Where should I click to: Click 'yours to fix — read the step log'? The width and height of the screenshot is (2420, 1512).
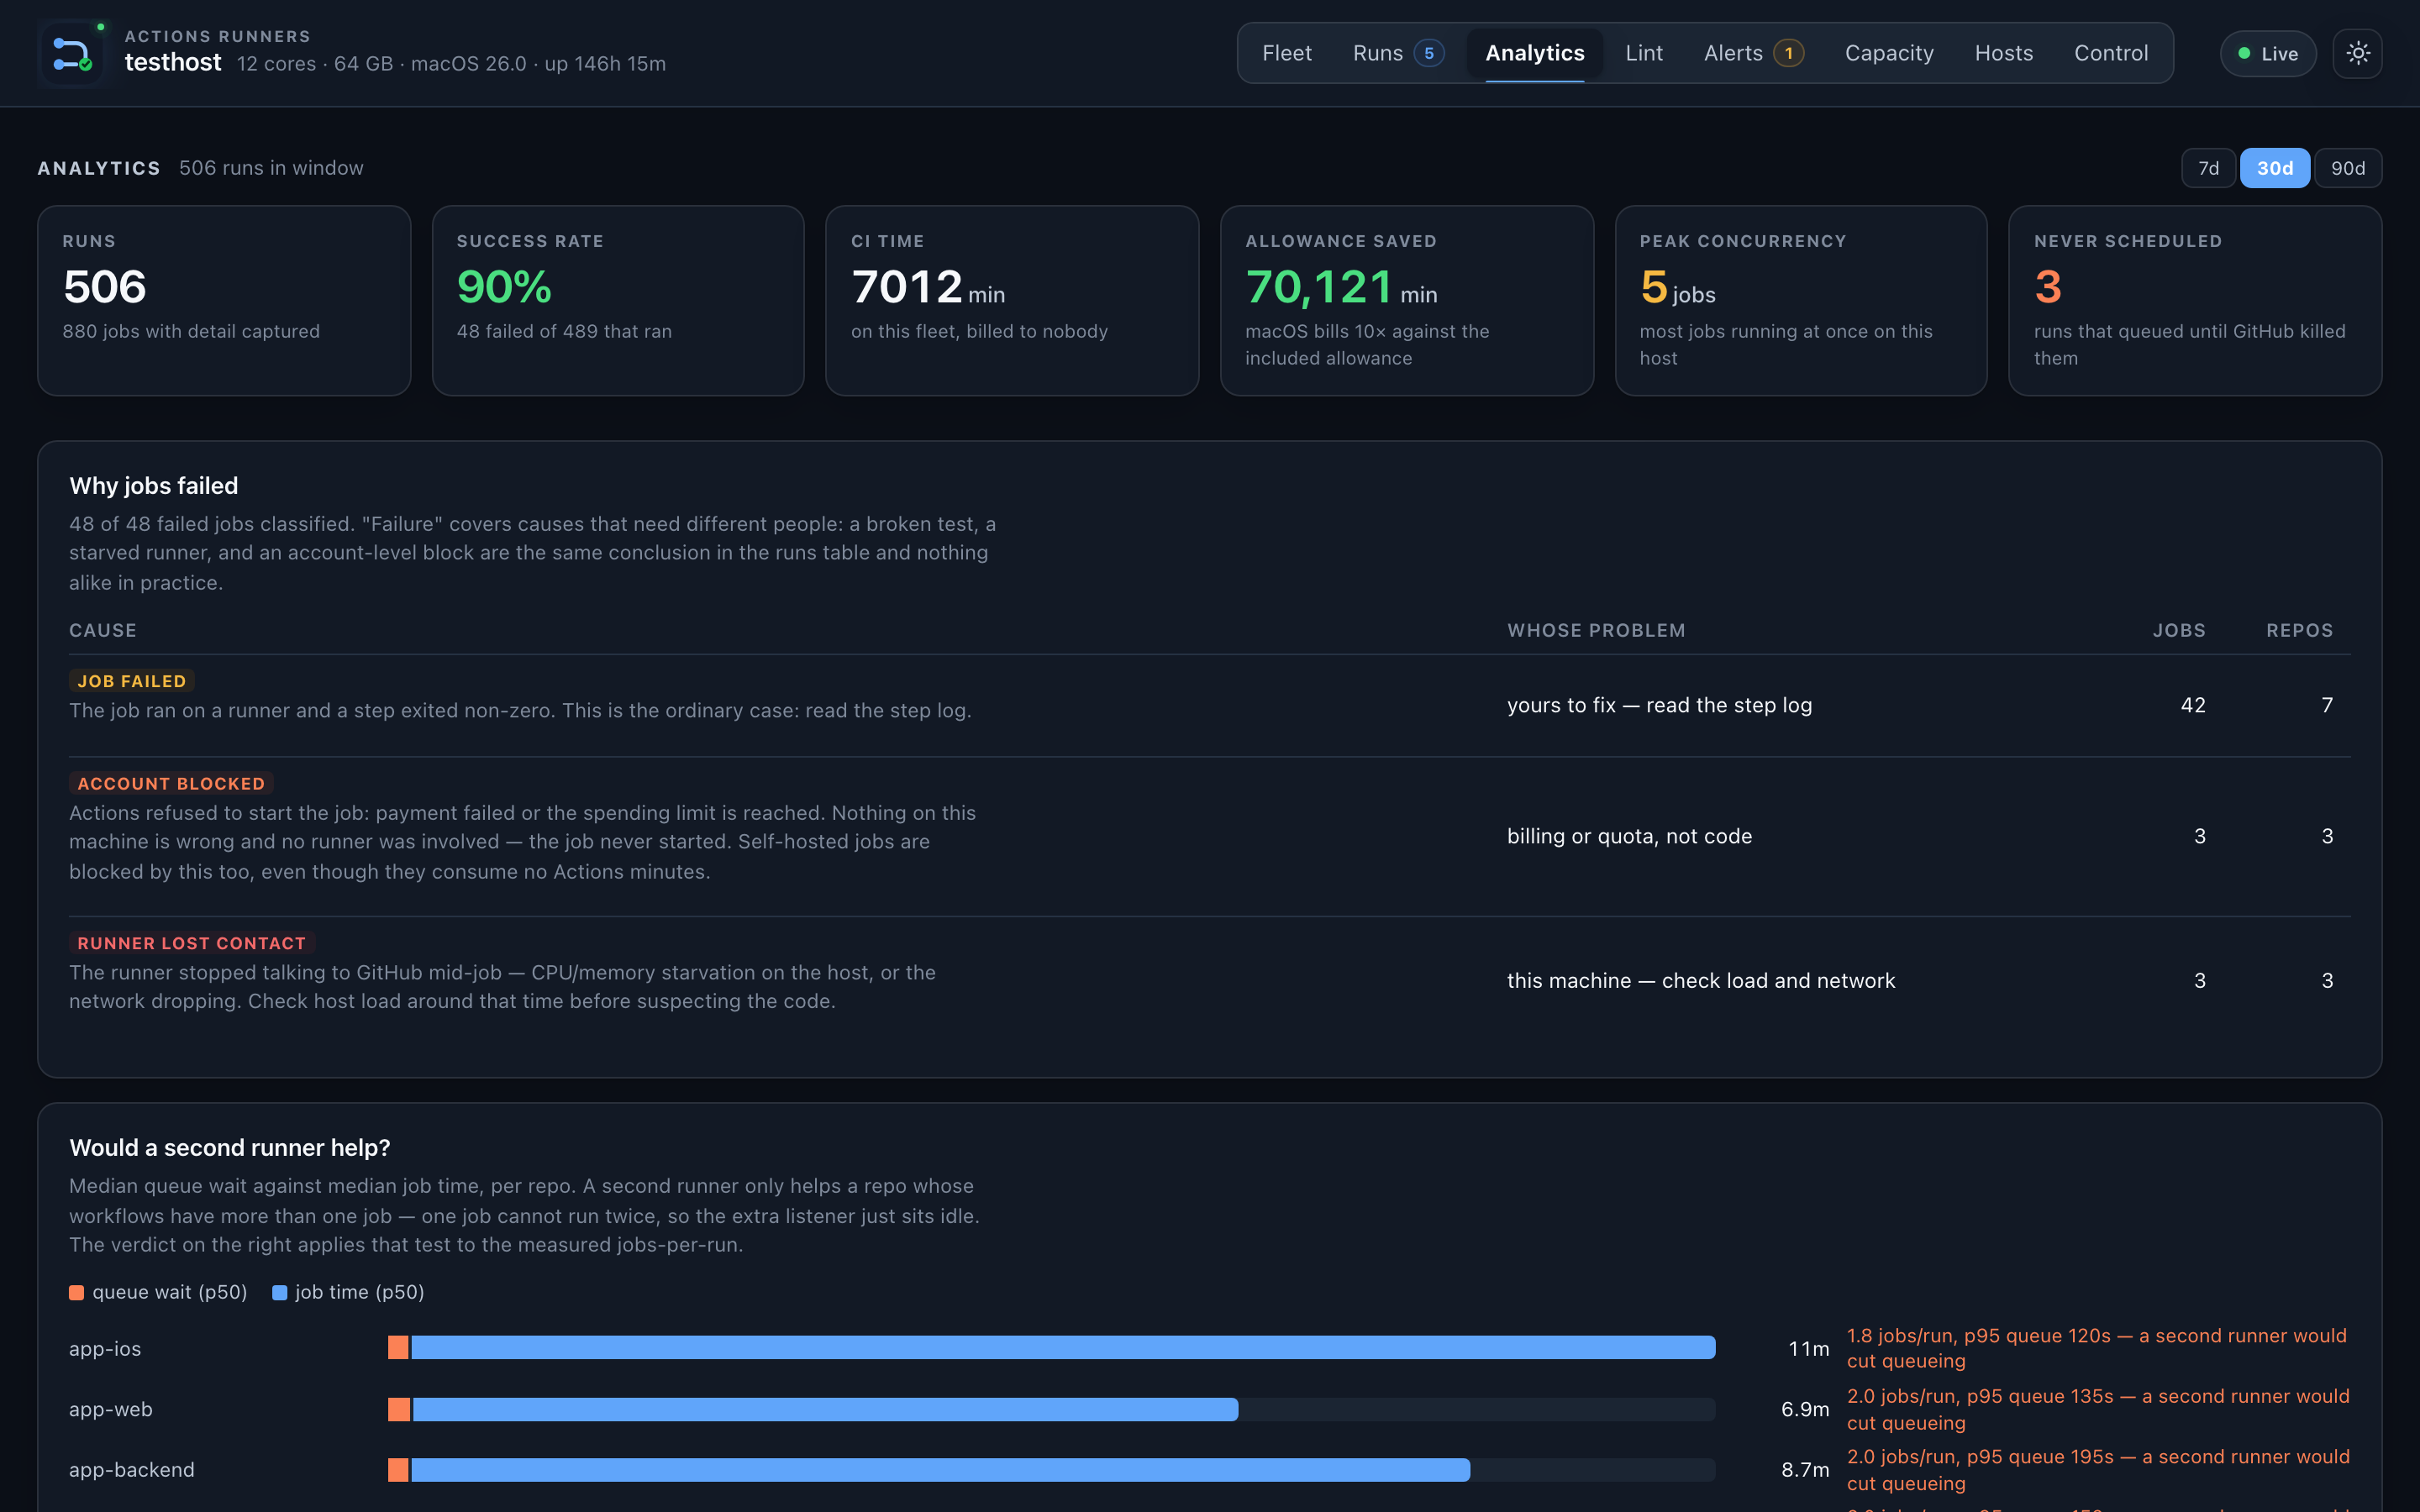(1659, 705)
